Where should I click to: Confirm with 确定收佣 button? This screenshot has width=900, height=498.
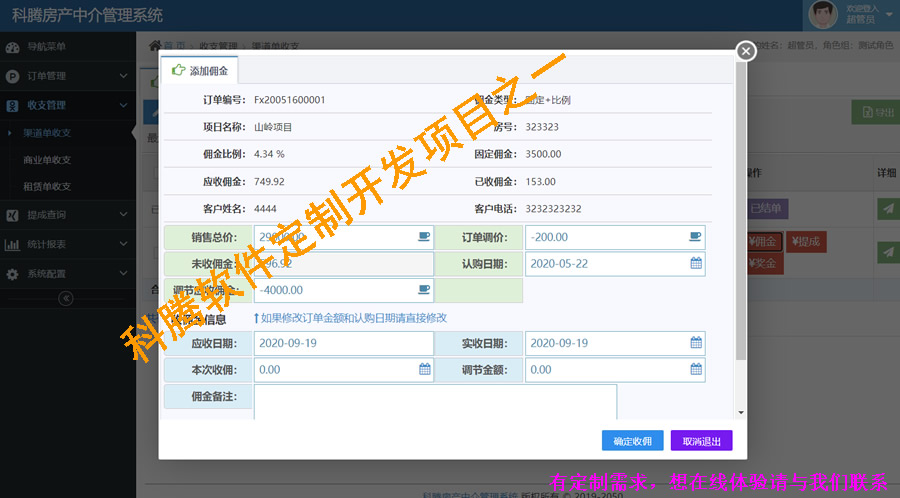(633, 441)
